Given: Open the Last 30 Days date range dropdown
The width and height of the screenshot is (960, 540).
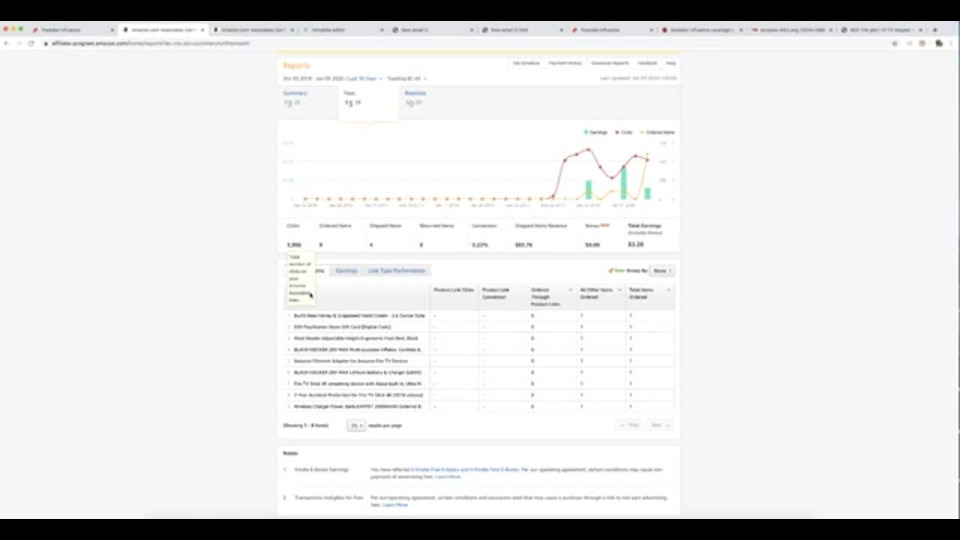Looking at the screenshot, I should click(364, 78).
